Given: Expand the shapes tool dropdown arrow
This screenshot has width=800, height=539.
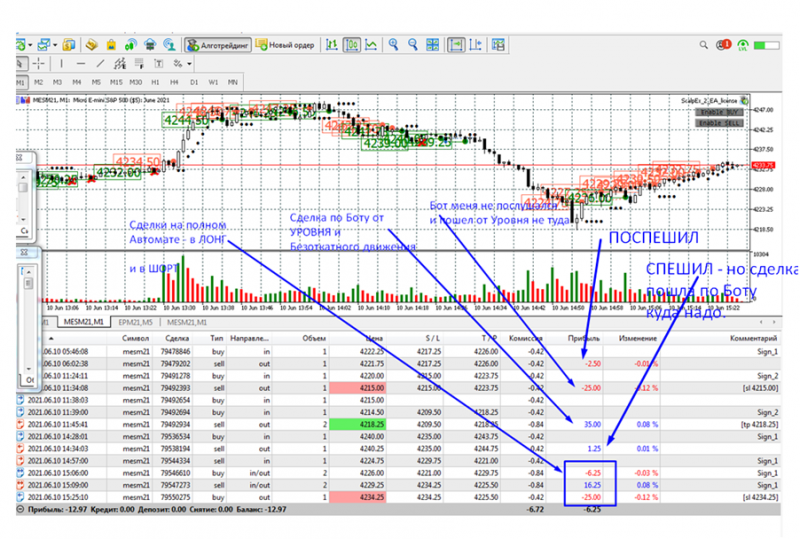Looking at the screenshot, I should [189, 64].
